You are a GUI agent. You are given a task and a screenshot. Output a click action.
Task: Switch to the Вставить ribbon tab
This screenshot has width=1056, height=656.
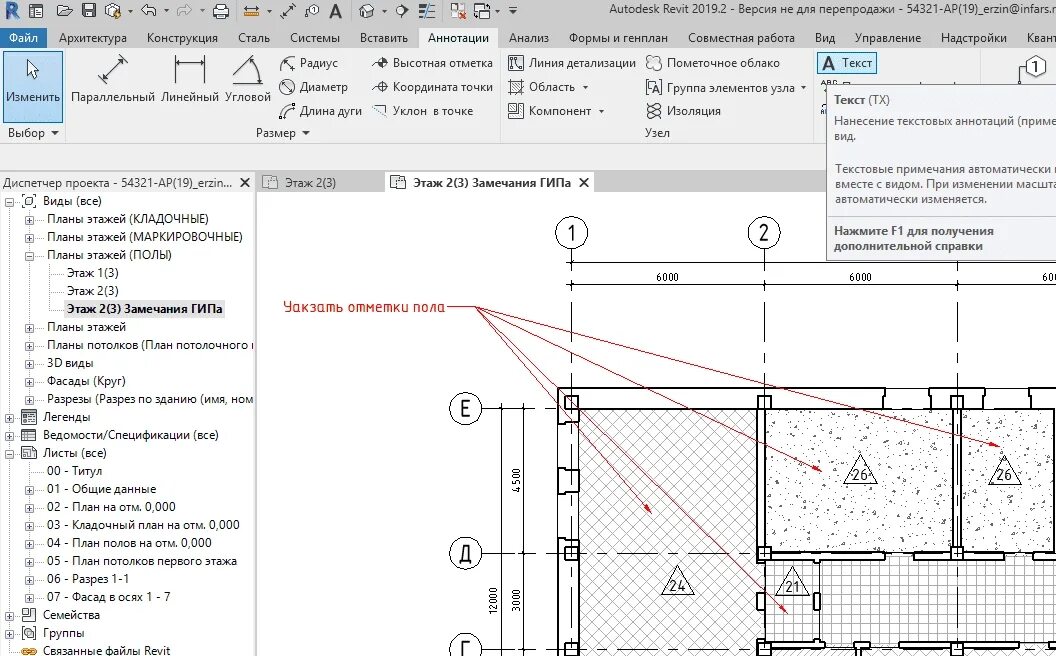(x=383, y=38)
